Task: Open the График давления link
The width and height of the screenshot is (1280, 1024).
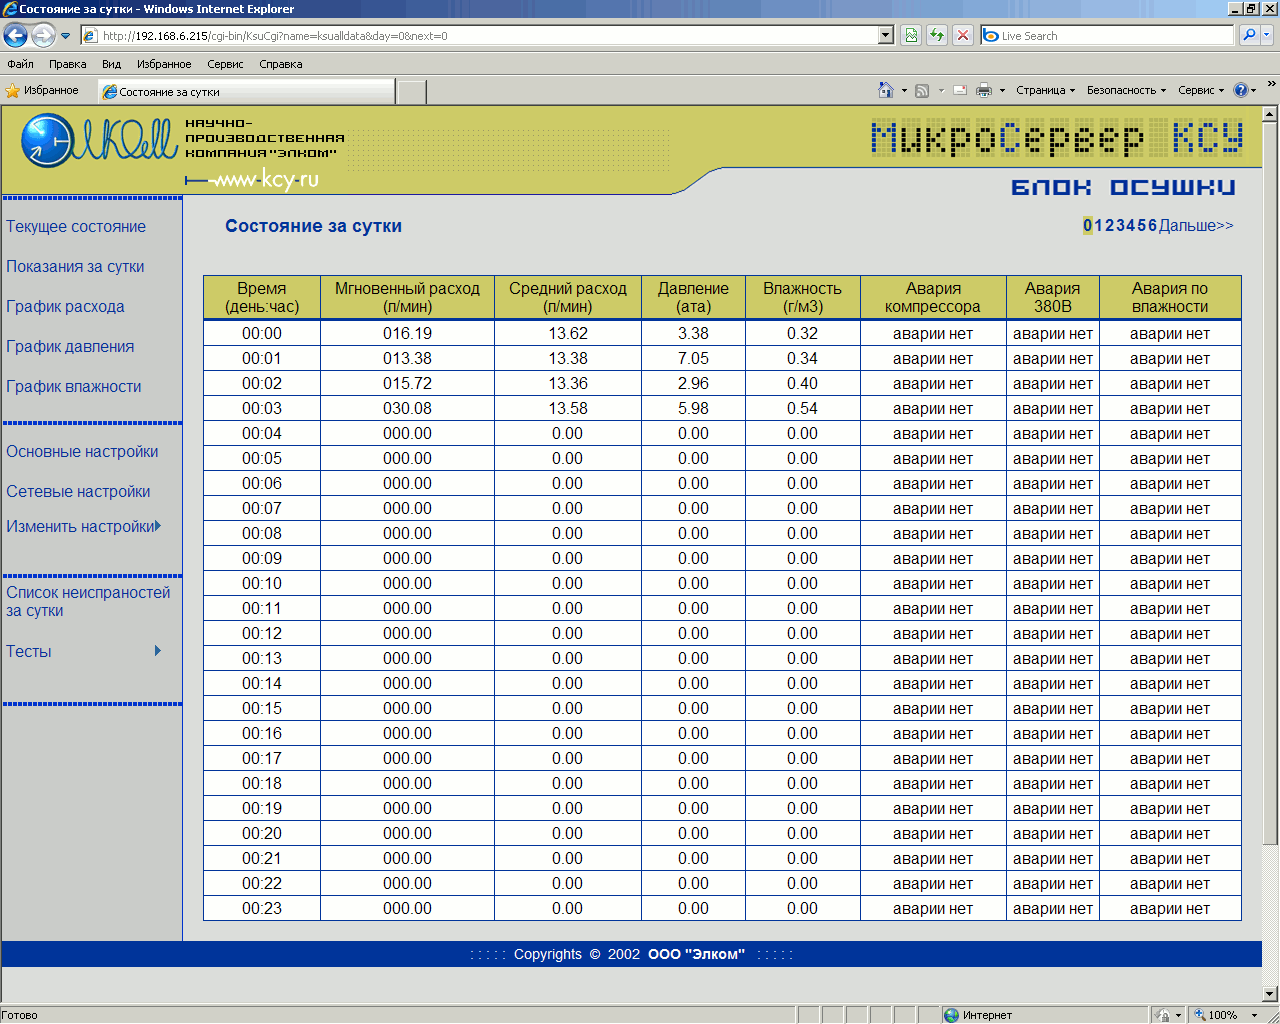Action: (70, 347)
